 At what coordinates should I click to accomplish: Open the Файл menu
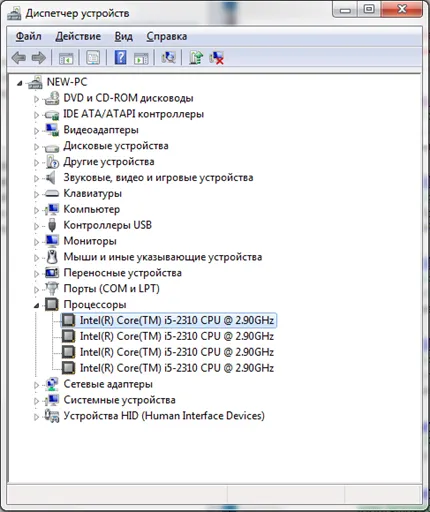[x=29, y=36]
